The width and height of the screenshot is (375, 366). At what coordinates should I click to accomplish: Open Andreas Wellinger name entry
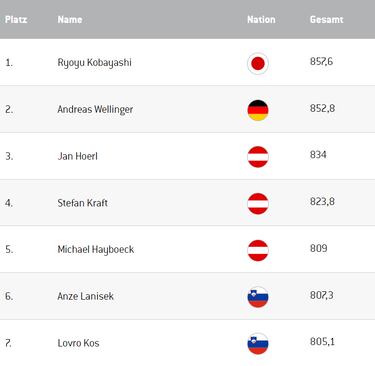(x=95, y=110)
